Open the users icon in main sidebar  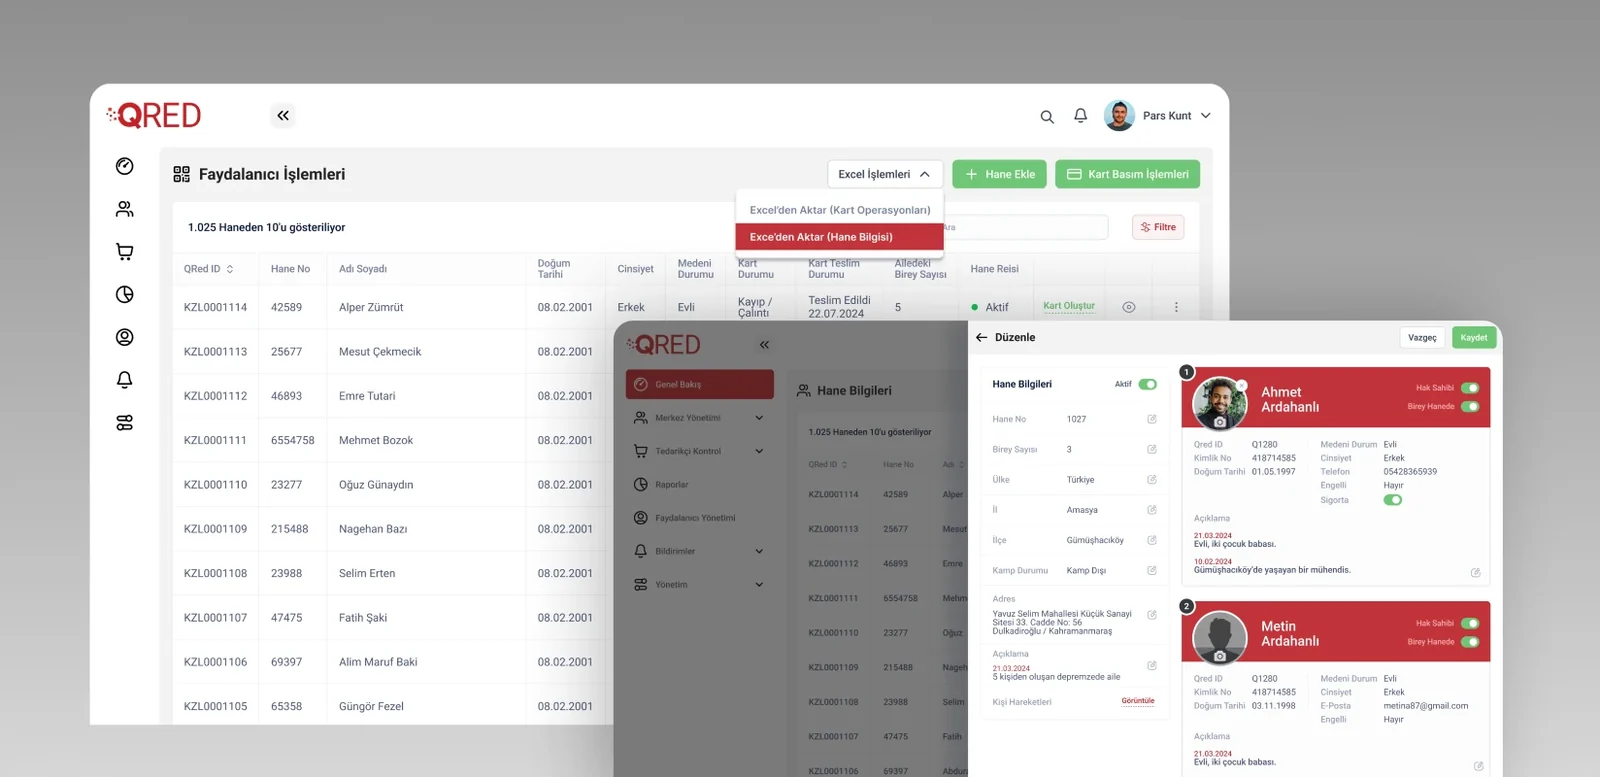point(124,209)
